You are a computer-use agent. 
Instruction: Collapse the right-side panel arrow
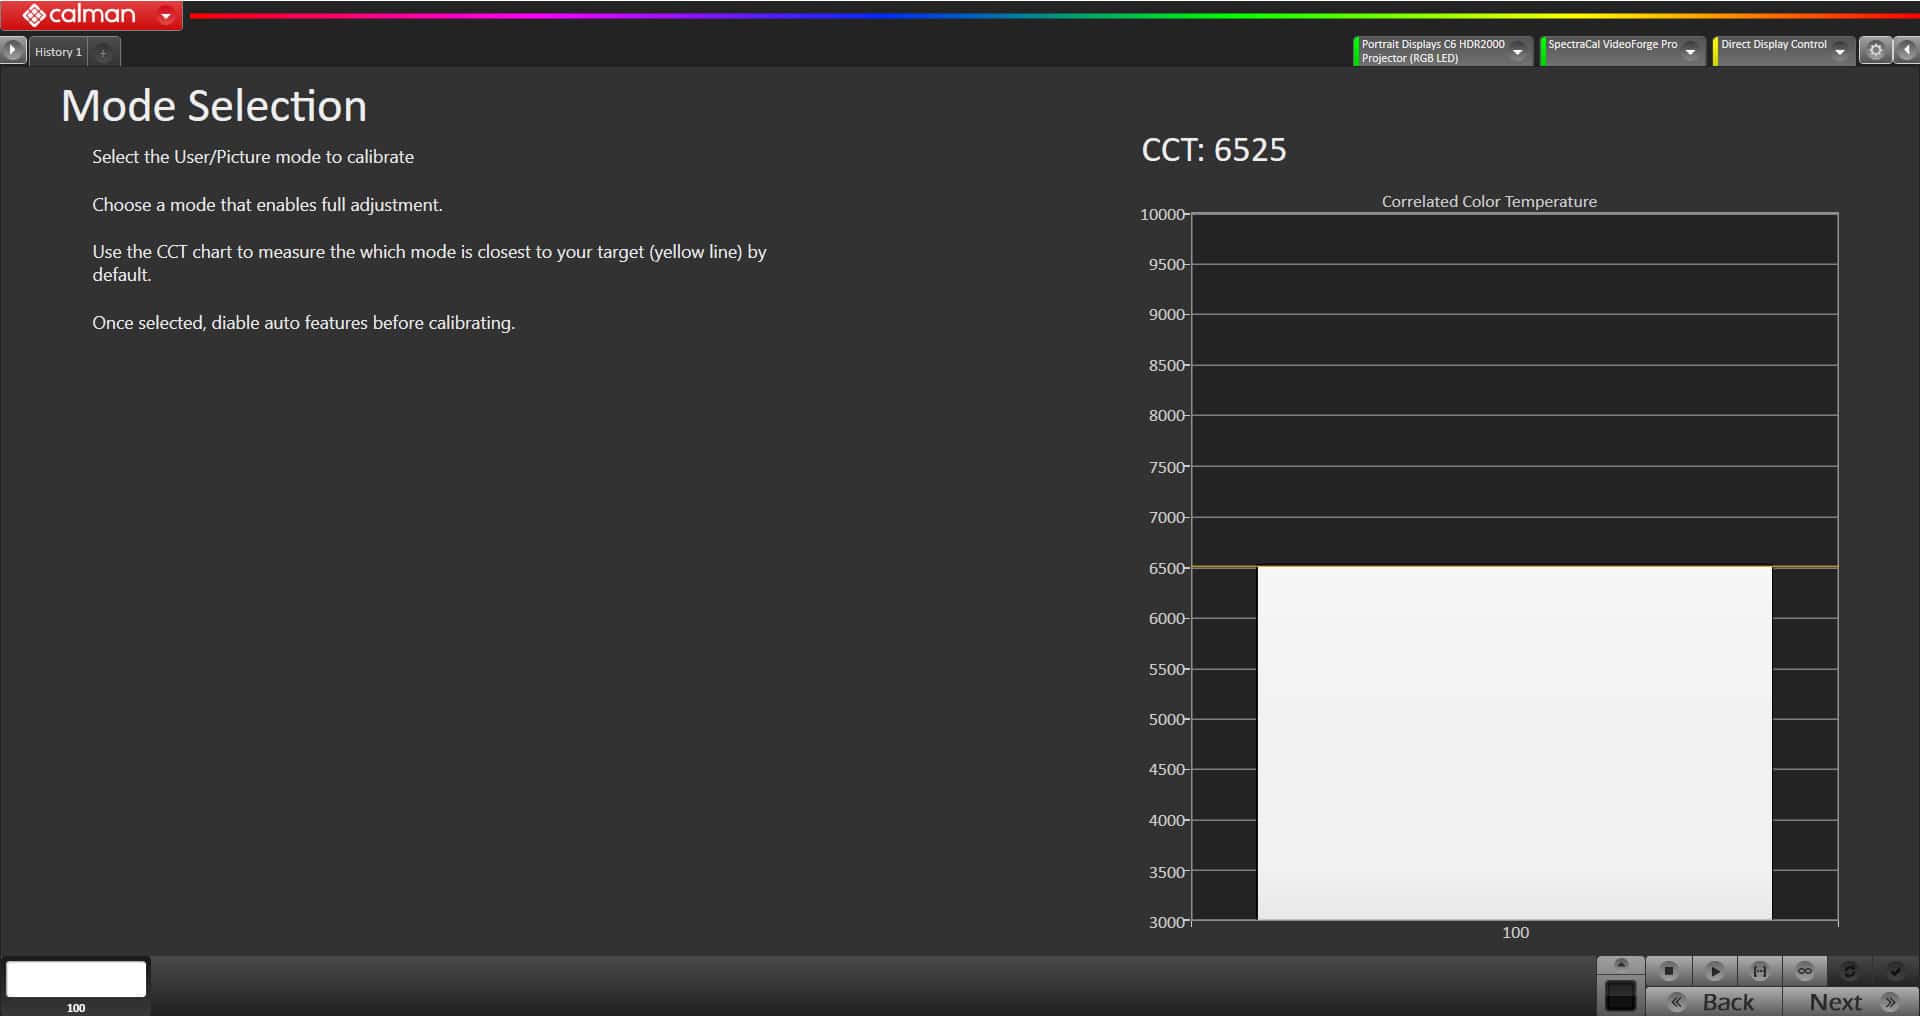point(1907,51)
